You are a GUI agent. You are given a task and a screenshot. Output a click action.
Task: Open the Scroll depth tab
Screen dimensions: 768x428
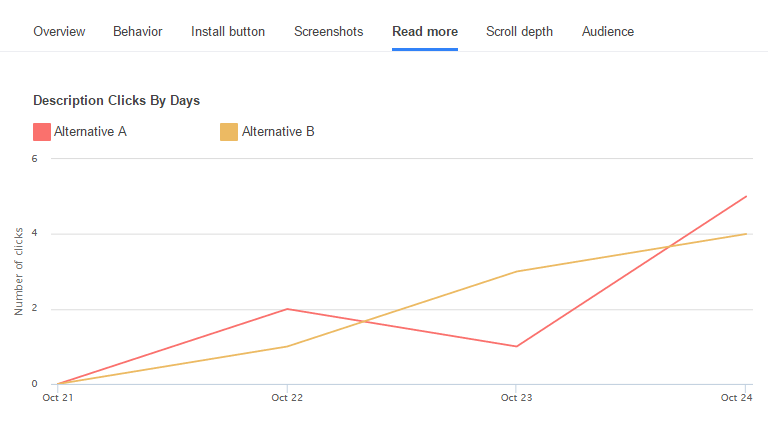(x=519, y=31)
